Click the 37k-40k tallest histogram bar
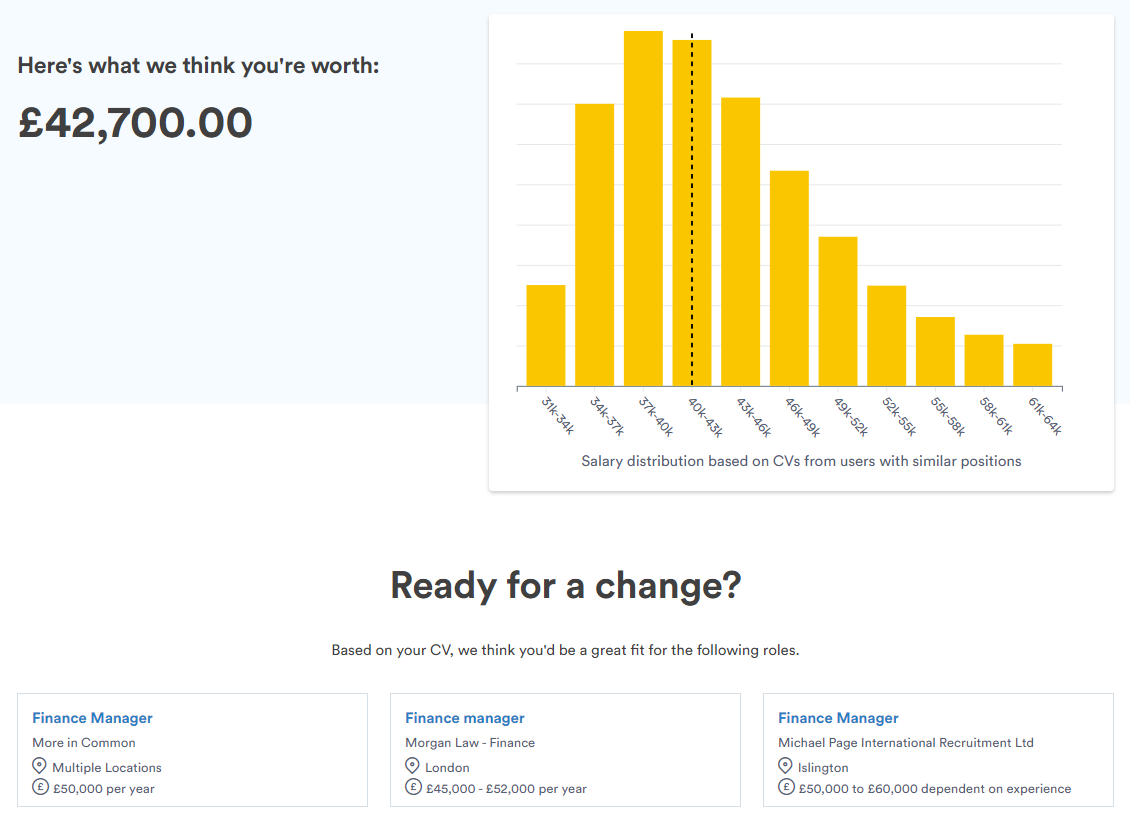Viewport: 1130px width, 819px height. pyautogui.click(x=643, y=210)
